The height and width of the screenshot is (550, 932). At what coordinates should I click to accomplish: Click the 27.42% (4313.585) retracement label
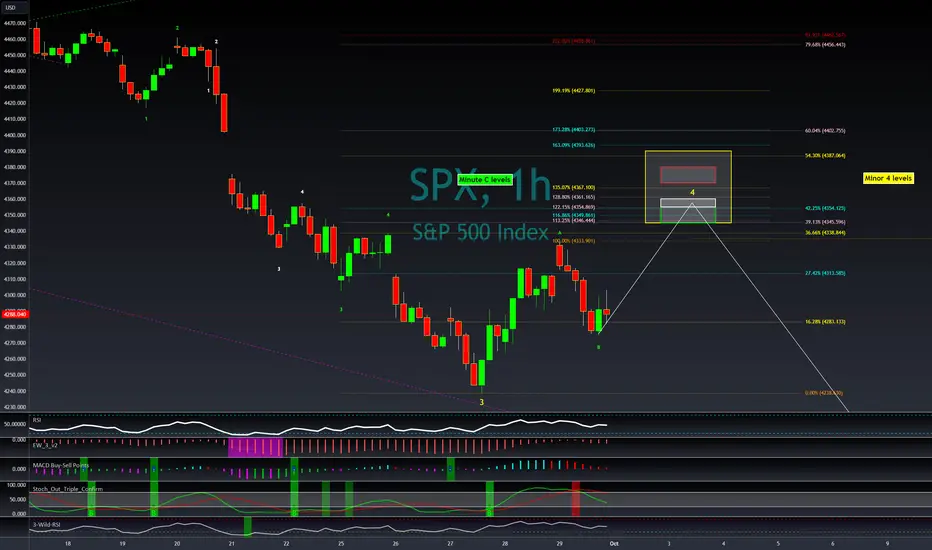pos(825,273)
